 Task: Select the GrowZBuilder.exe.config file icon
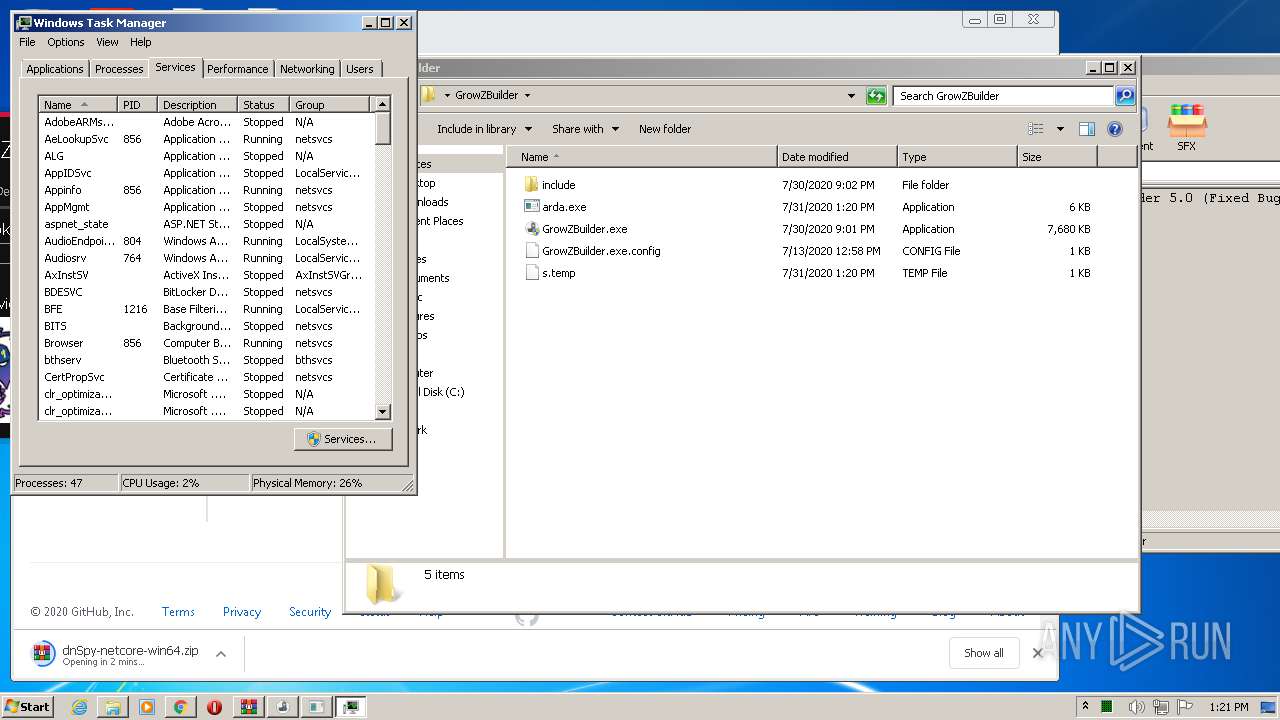point(532,251)
